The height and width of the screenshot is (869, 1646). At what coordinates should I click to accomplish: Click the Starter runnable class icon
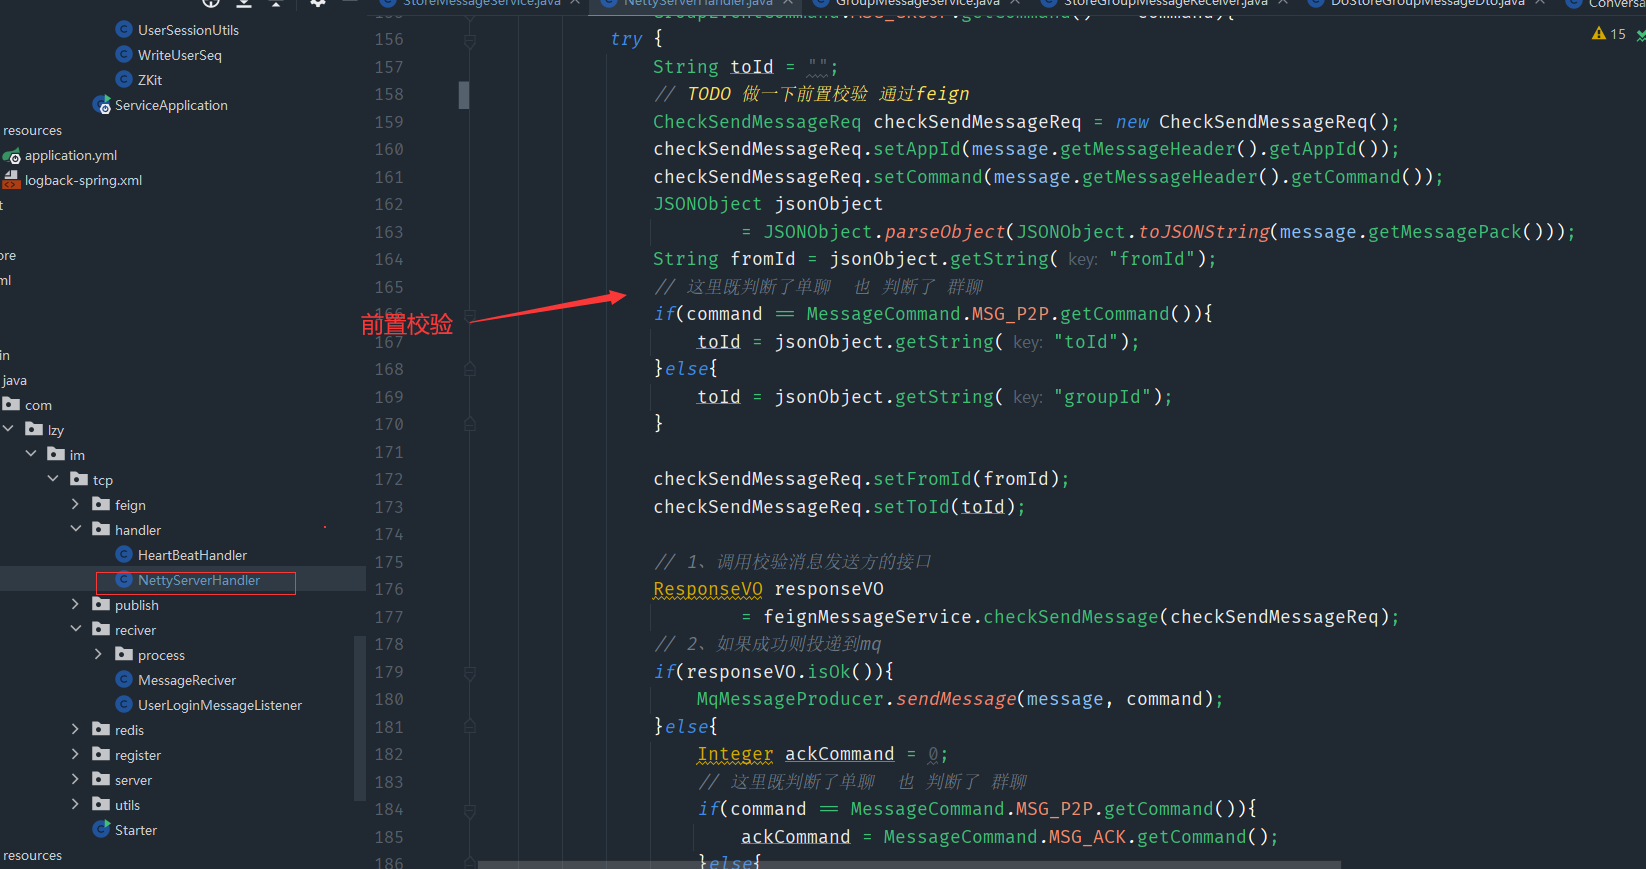point(101,829)
